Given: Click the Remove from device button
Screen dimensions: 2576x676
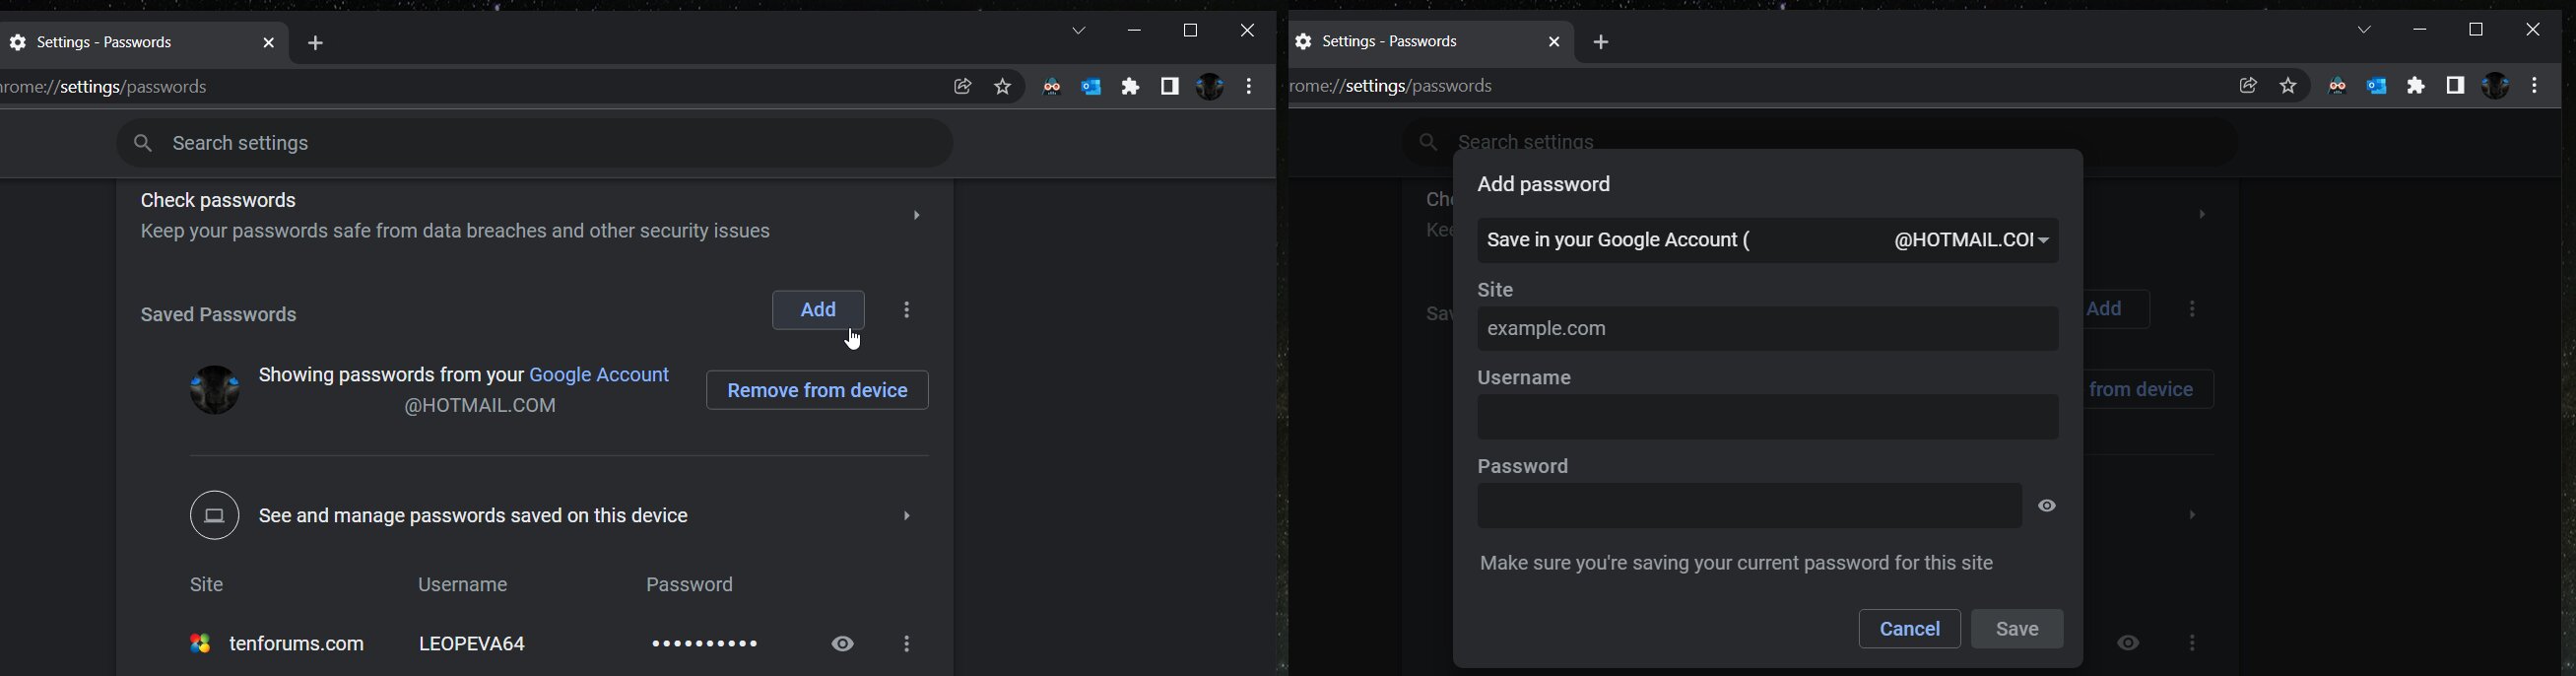Looking at the screenshot, I should pyautogui.click(x=817, y=391).
